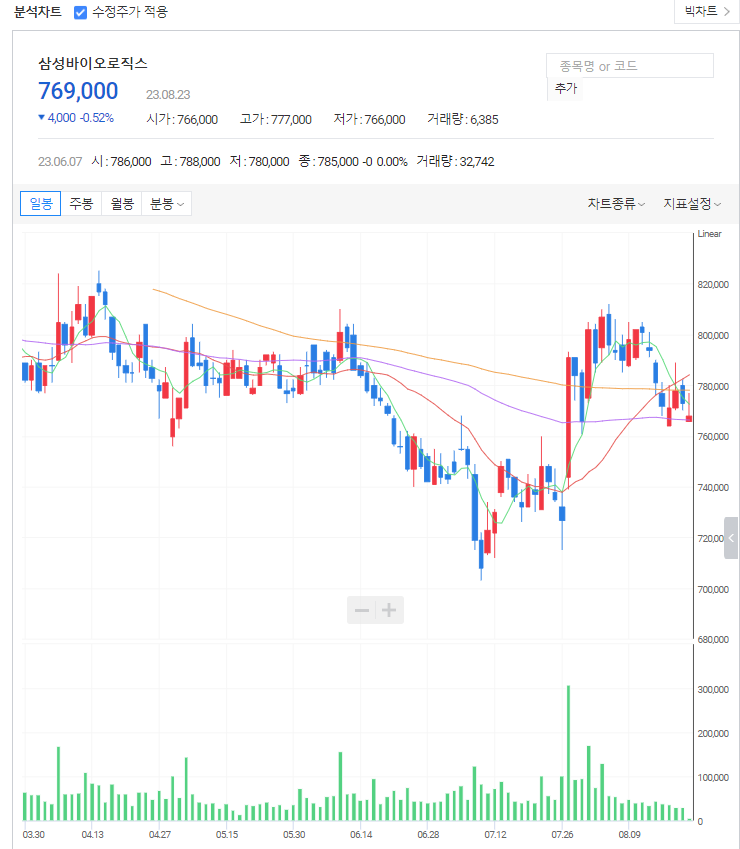Image resolution: width=740 pixels, height=849 pixels.
Task: Open the 차트종류 dropdown
Action: 616,204
